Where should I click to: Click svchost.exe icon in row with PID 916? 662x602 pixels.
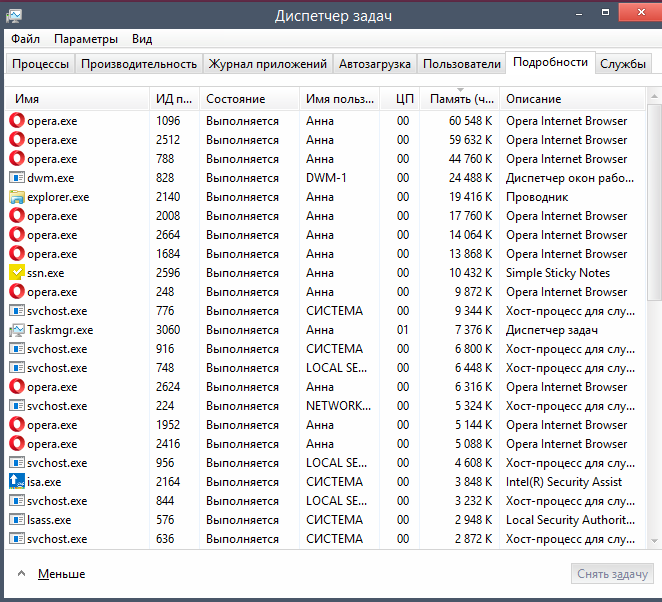(17, 349)
